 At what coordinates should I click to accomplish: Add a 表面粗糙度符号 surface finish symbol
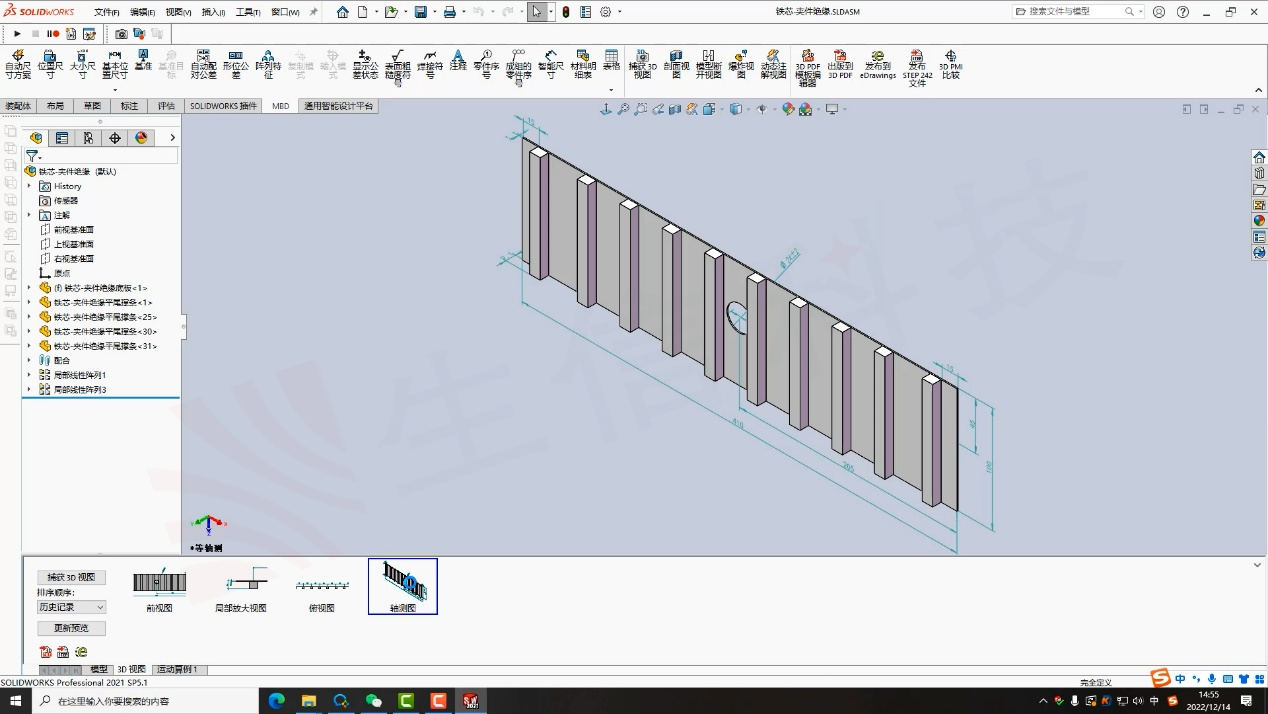(397, 68)
